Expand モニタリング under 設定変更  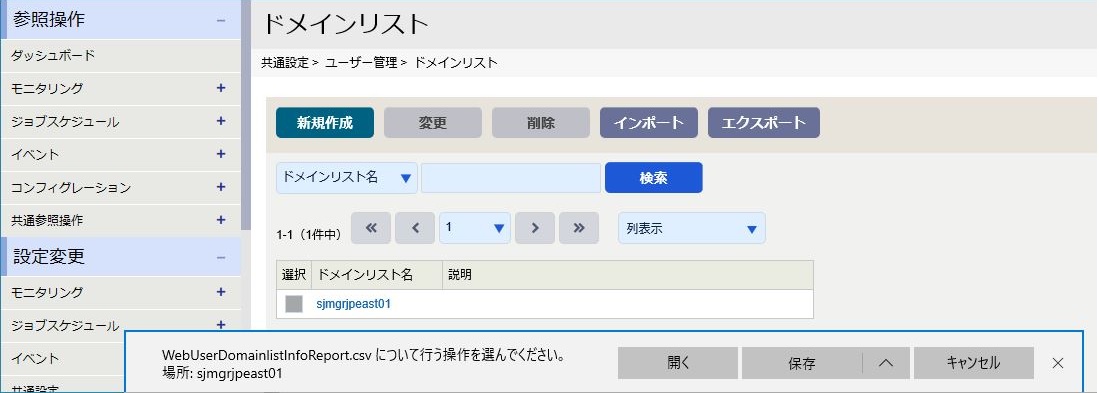pyautogui.click(x=221, y=292)
